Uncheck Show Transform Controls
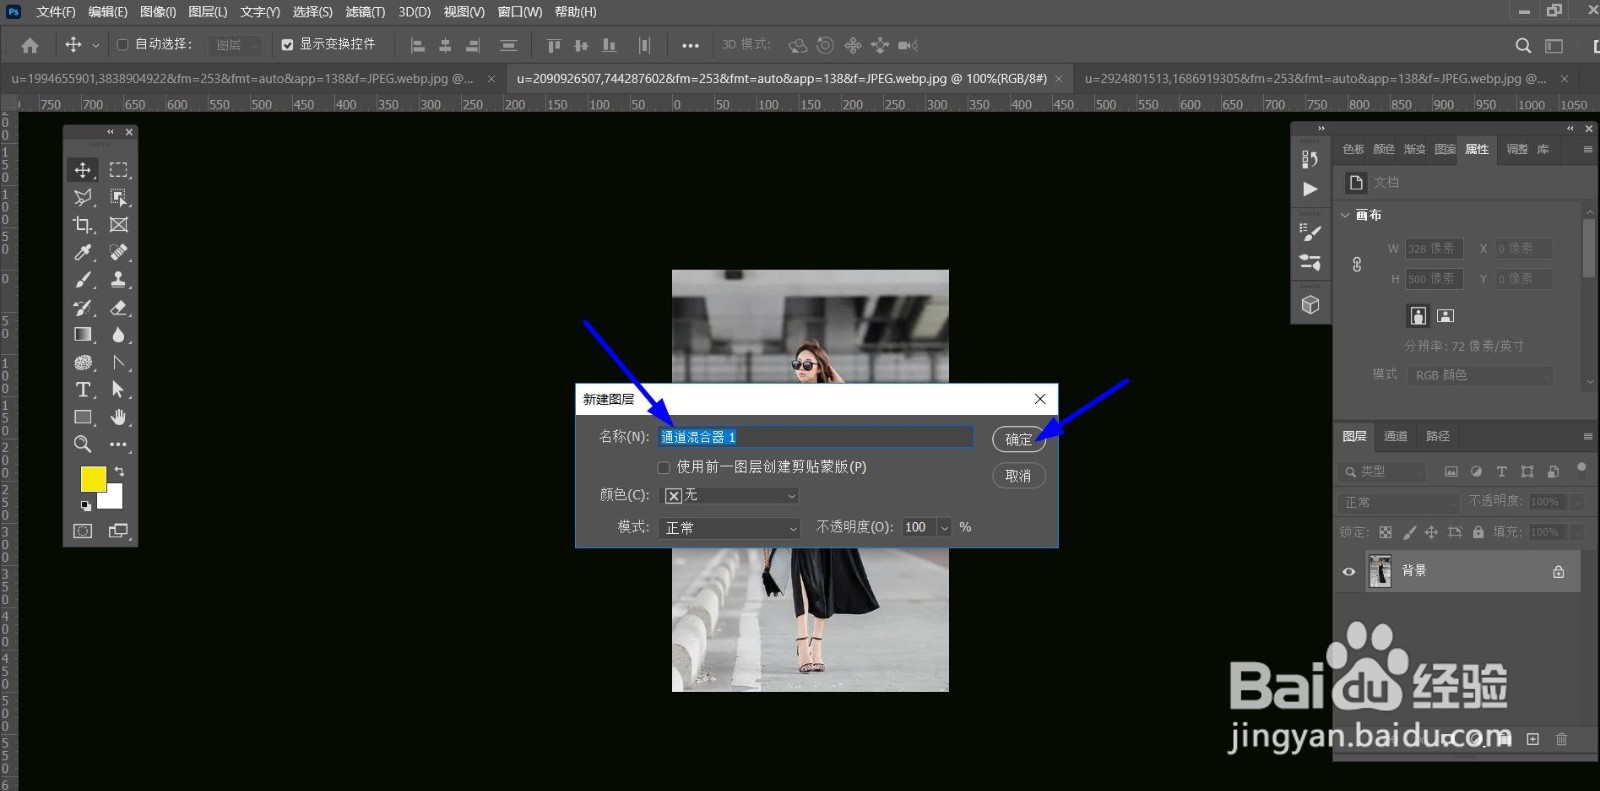The image size is (1600, 791). [287, 45]
